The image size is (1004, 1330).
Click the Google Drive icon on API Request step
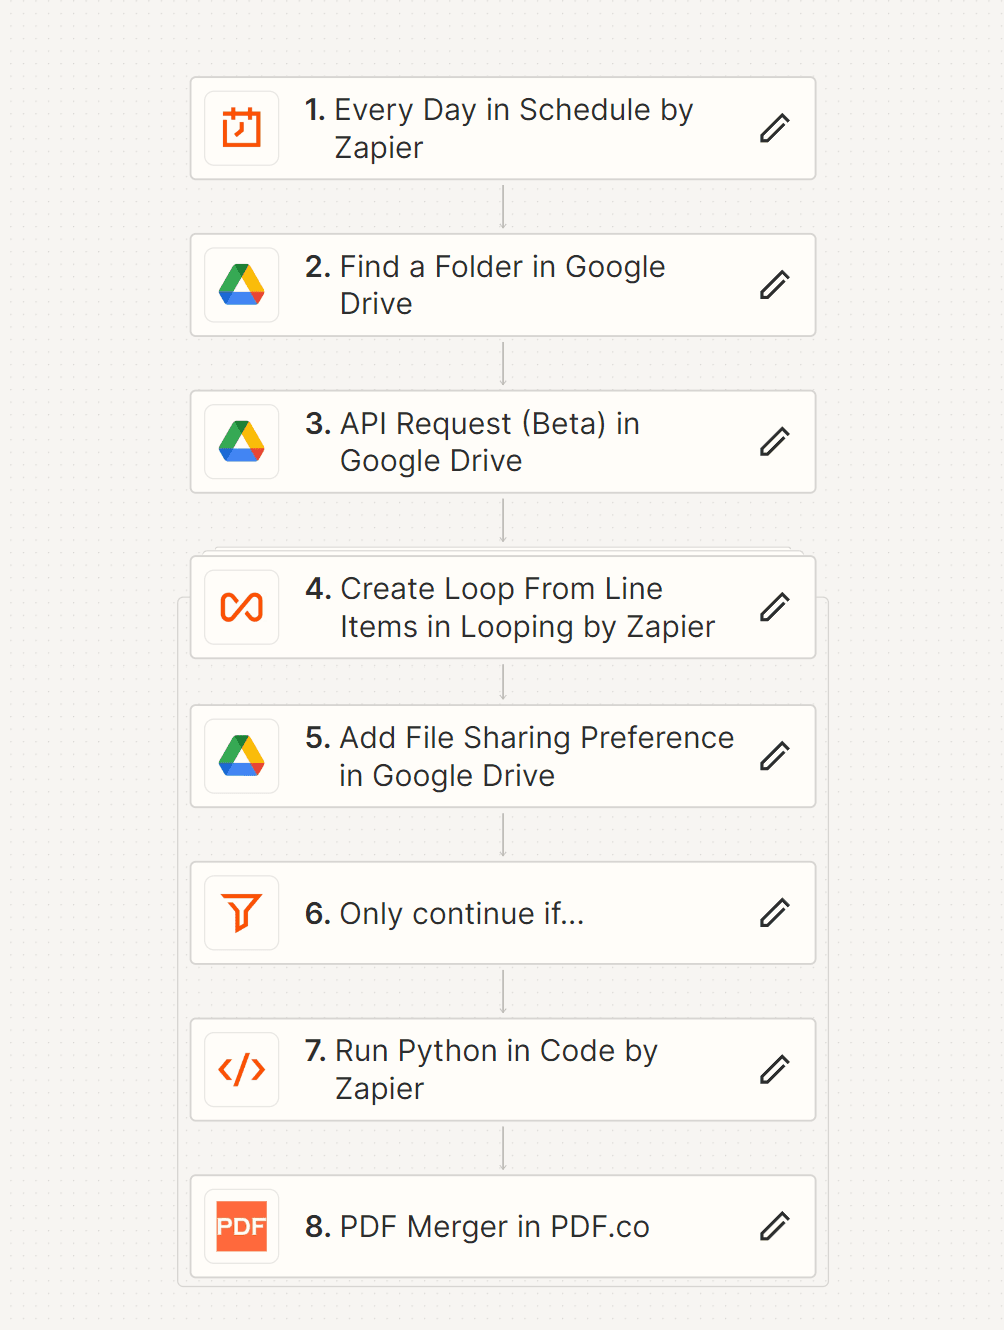(x=241, y=442)
